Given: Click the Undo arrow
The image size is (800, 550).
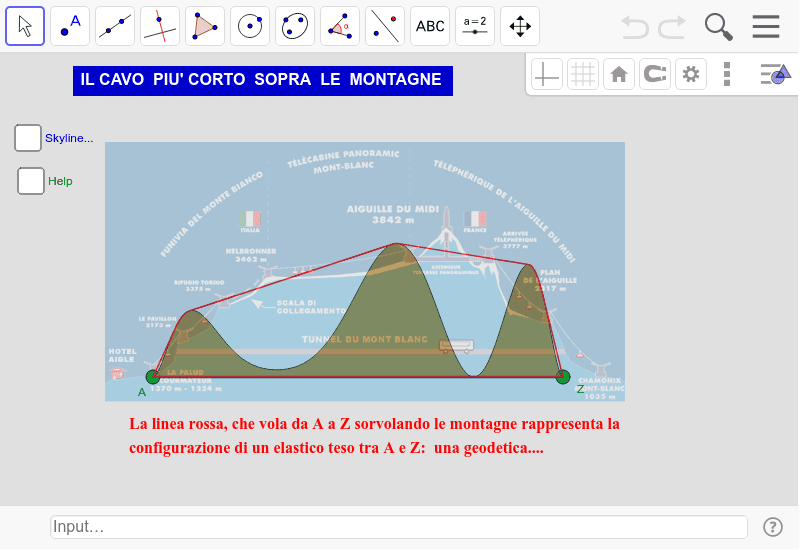Looking at the screenshot, I should point(635,27).
